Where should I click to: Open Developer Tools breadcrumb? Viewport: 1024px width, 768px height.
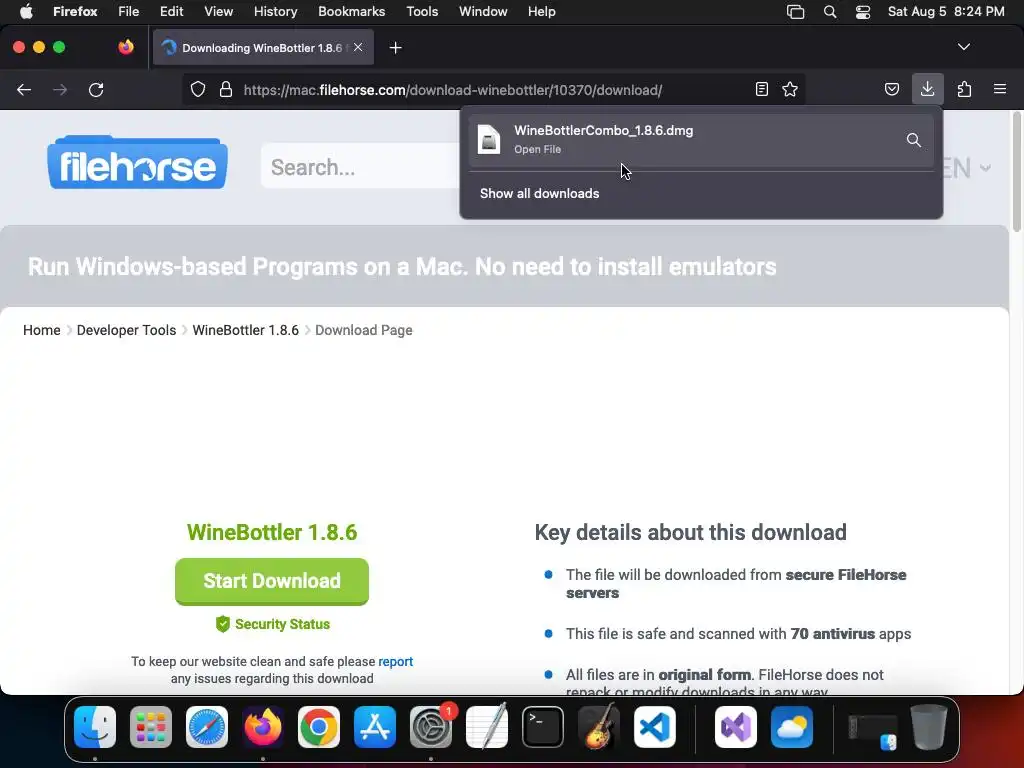[x=126, y=330]
